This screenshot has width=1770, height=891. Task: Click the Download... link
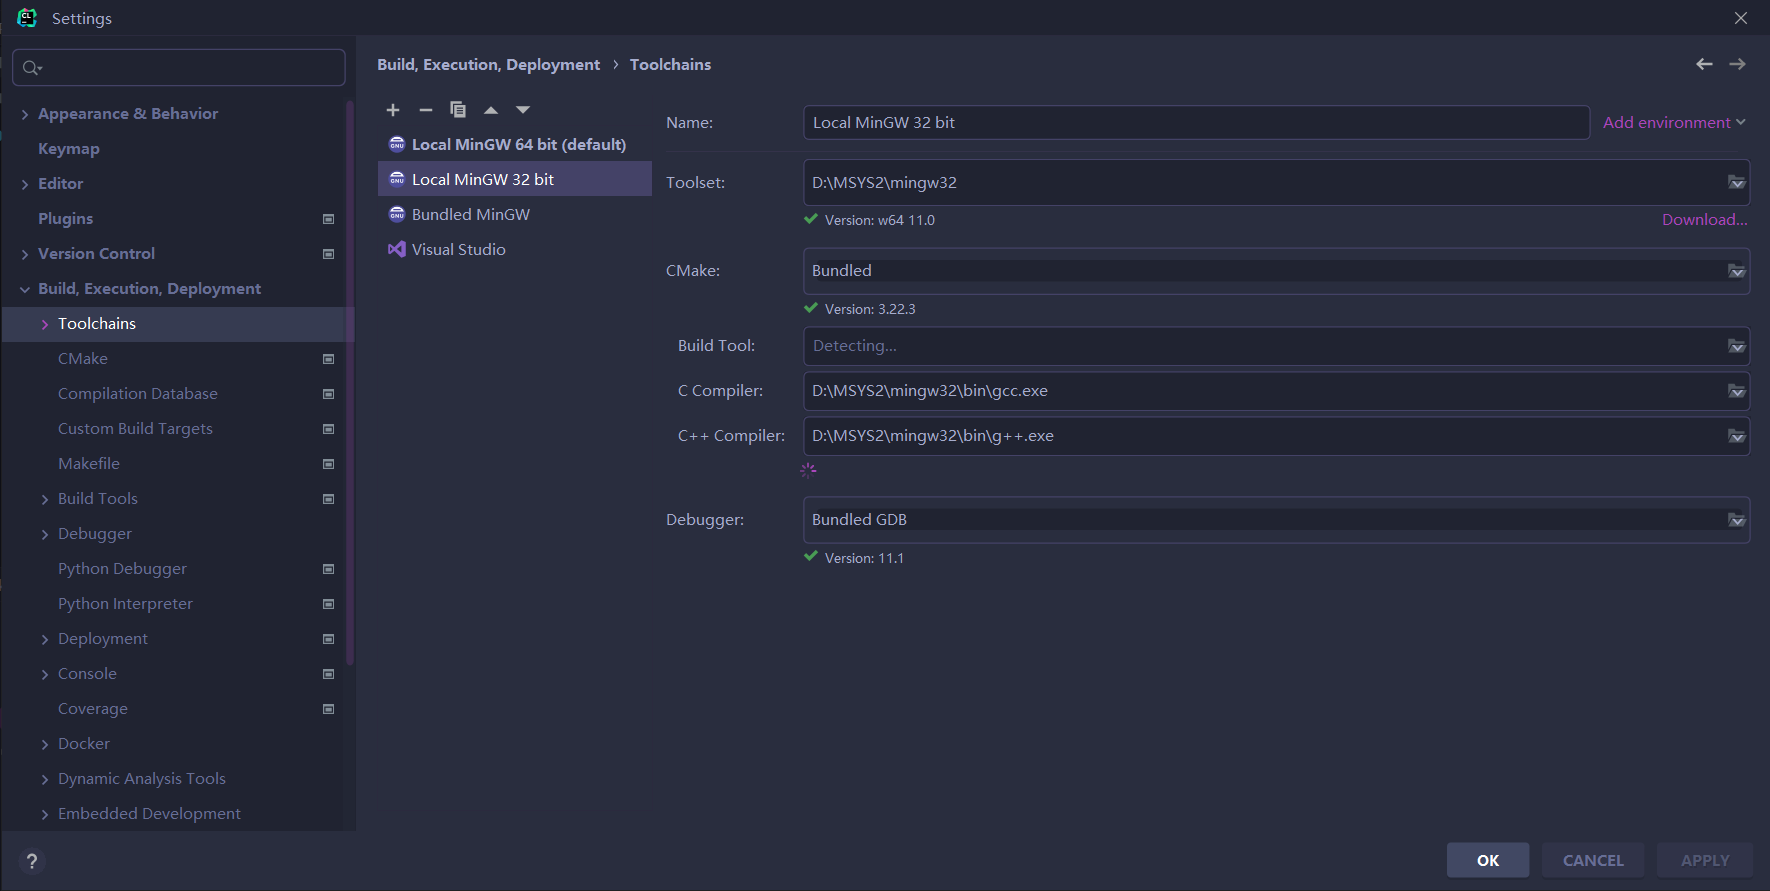tap(1705, 220)
